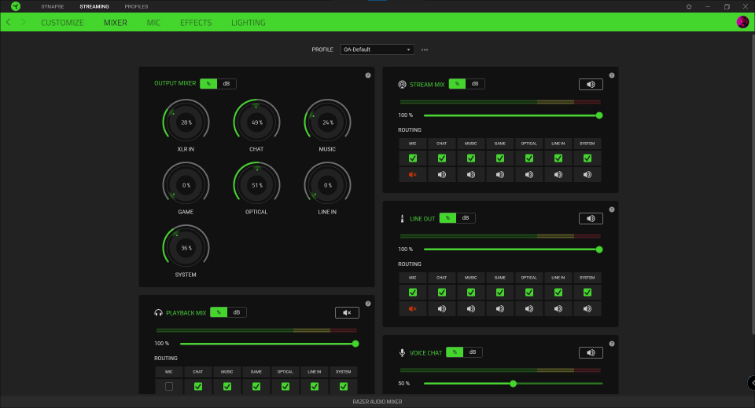
Task: Mute GAME speaker icon in Line Out routing
Action: (500, 309)
